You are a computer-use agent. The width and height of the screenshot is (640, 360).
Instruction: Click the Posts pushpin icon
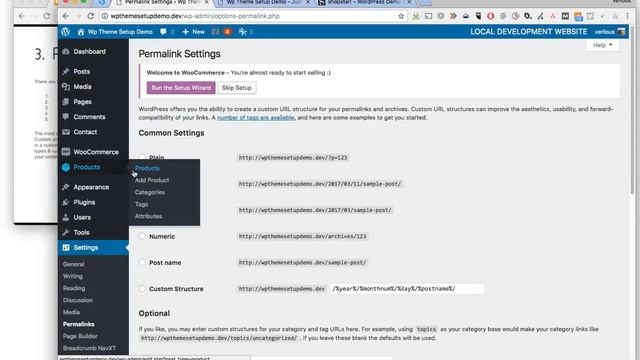coord(66,71)
